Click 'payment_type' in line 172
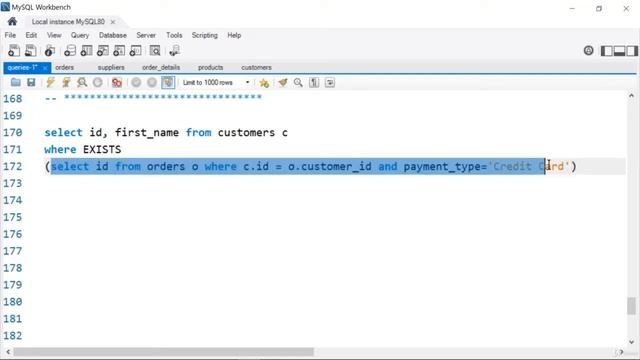The height and width of the screenshot is (360, 640). (x=442, y=167)
